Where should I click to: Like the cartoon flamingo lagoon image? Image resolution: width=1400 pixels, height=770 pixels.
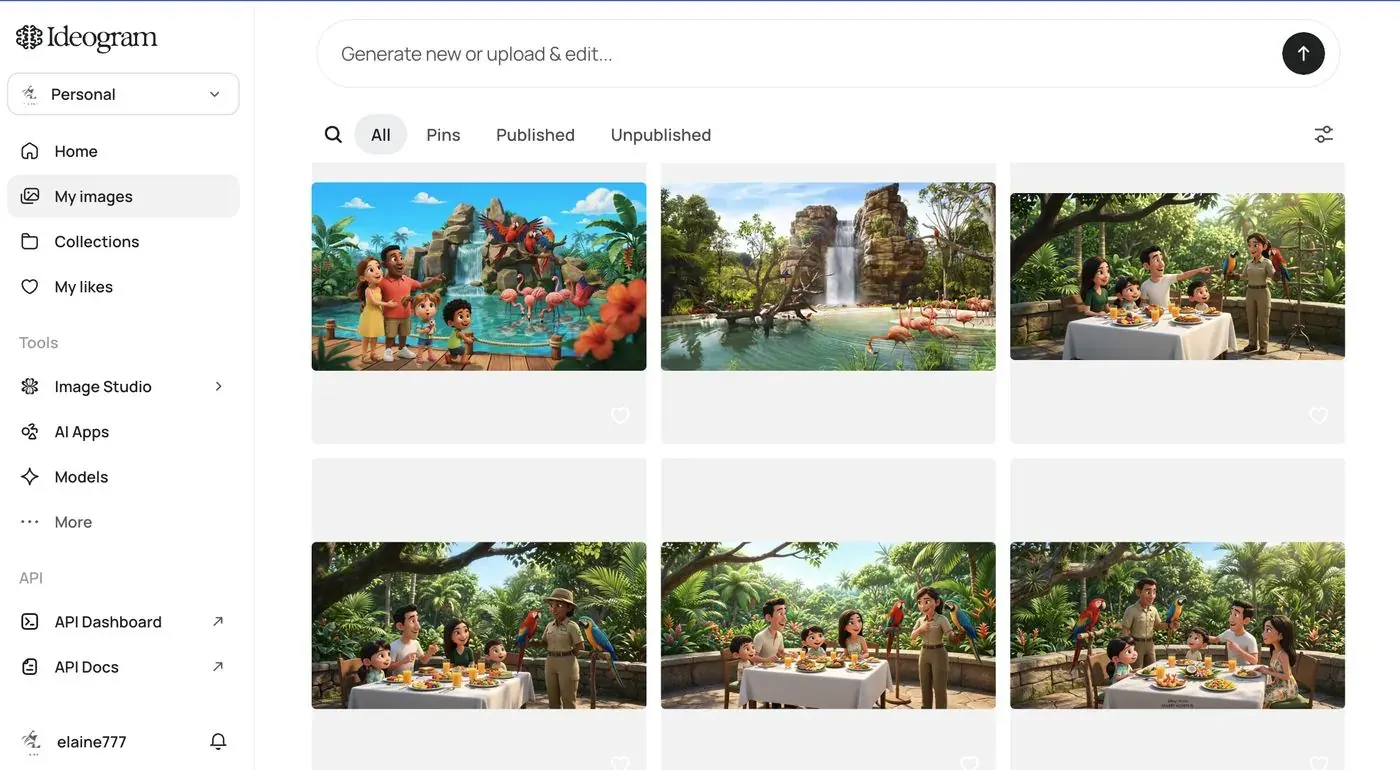pyautogui.click(x=620, y=415)
